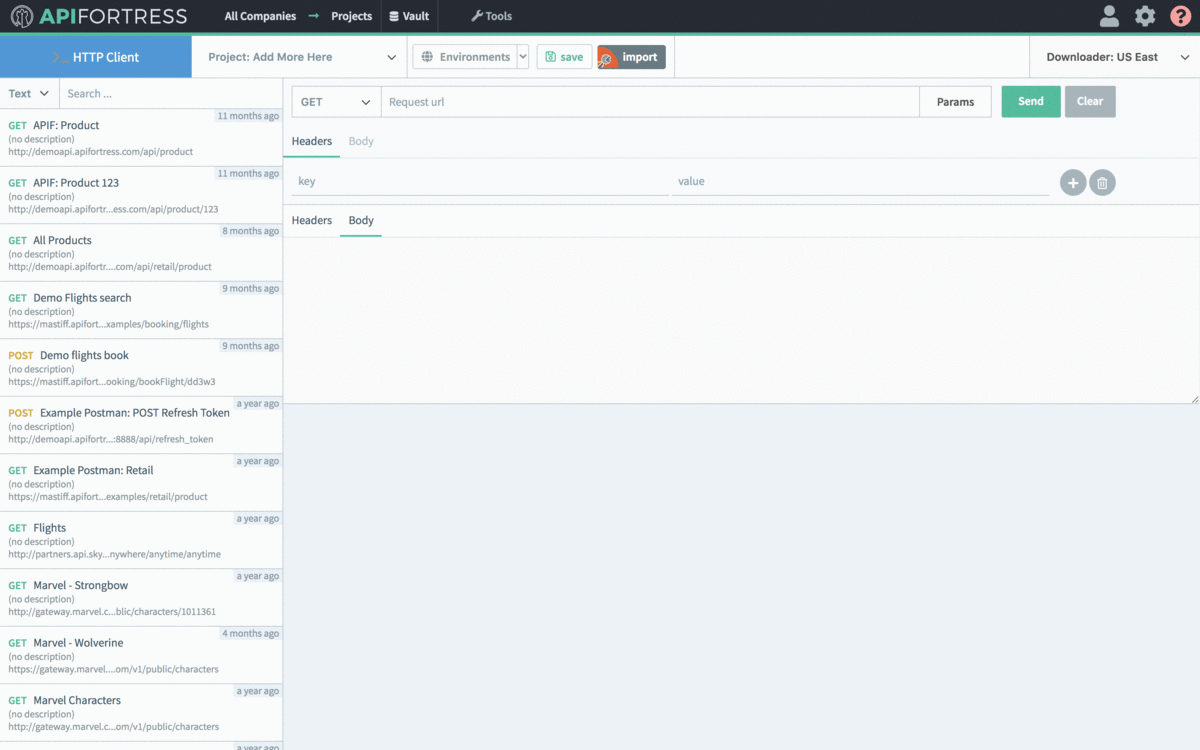
Task: Click the Send button
Action: pyautogui.click(x=1031, y=102)
